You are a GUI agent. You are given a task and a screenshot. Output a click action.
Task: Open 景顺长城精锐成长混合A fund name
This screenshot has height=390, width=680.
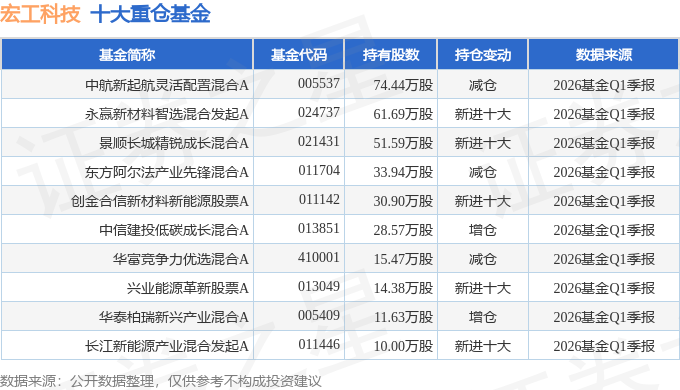click(174, 143)
